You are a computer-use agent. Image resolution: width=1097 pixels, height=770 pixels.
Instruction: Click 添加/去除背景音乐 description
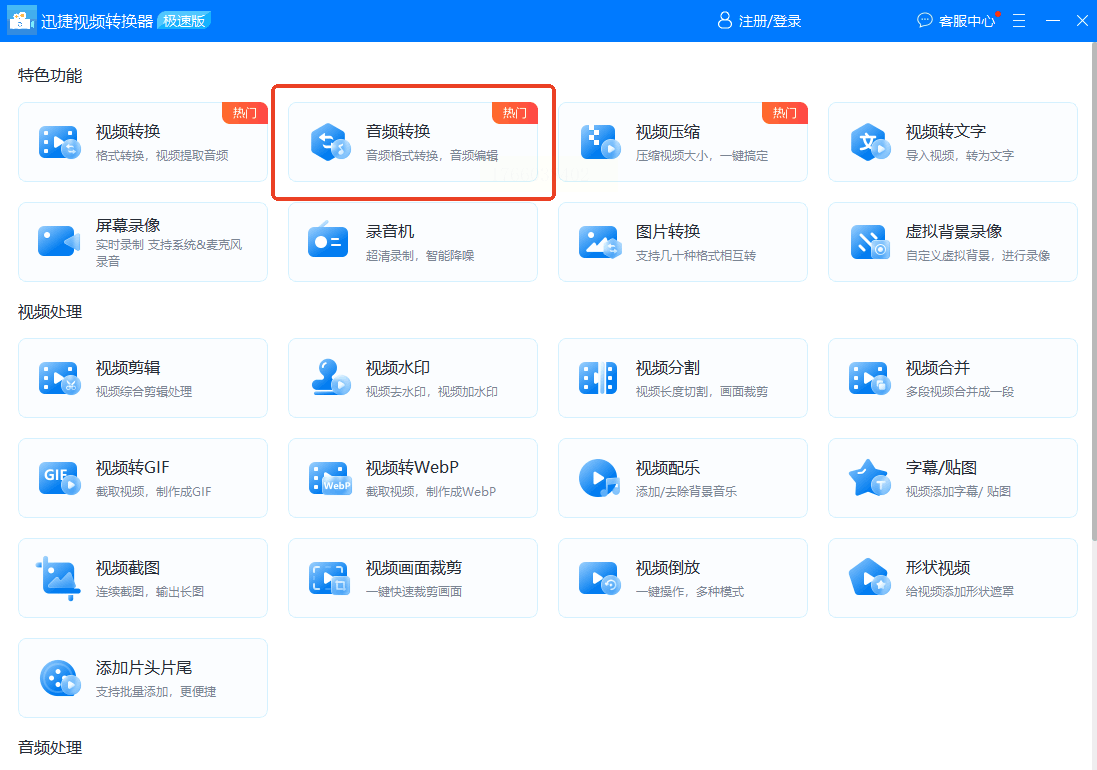[x=686, y=492]
